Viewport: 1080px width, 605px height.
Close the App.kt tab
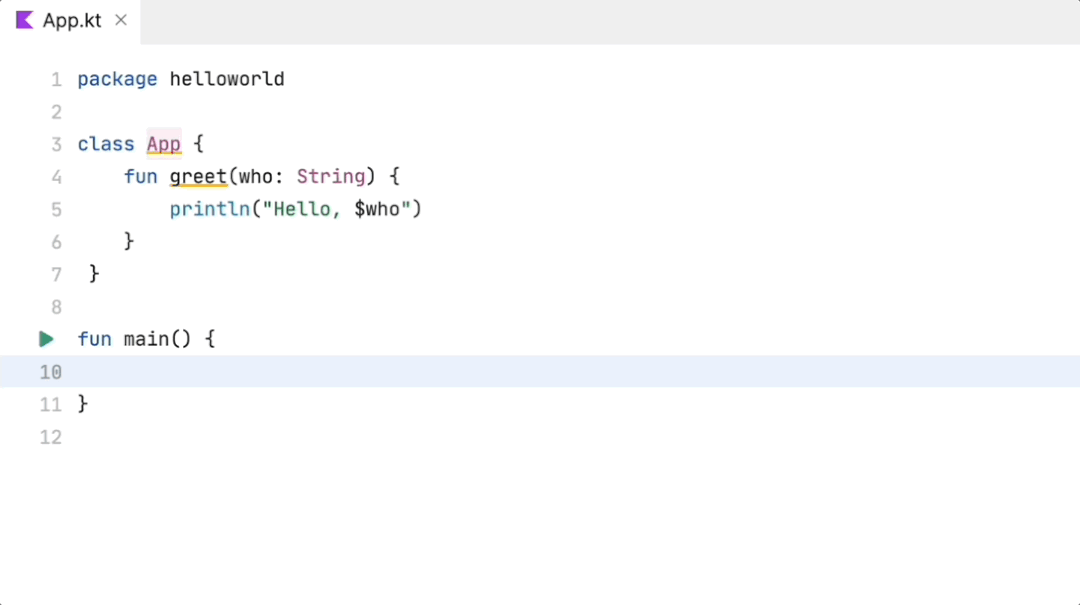tap(121, 21)
